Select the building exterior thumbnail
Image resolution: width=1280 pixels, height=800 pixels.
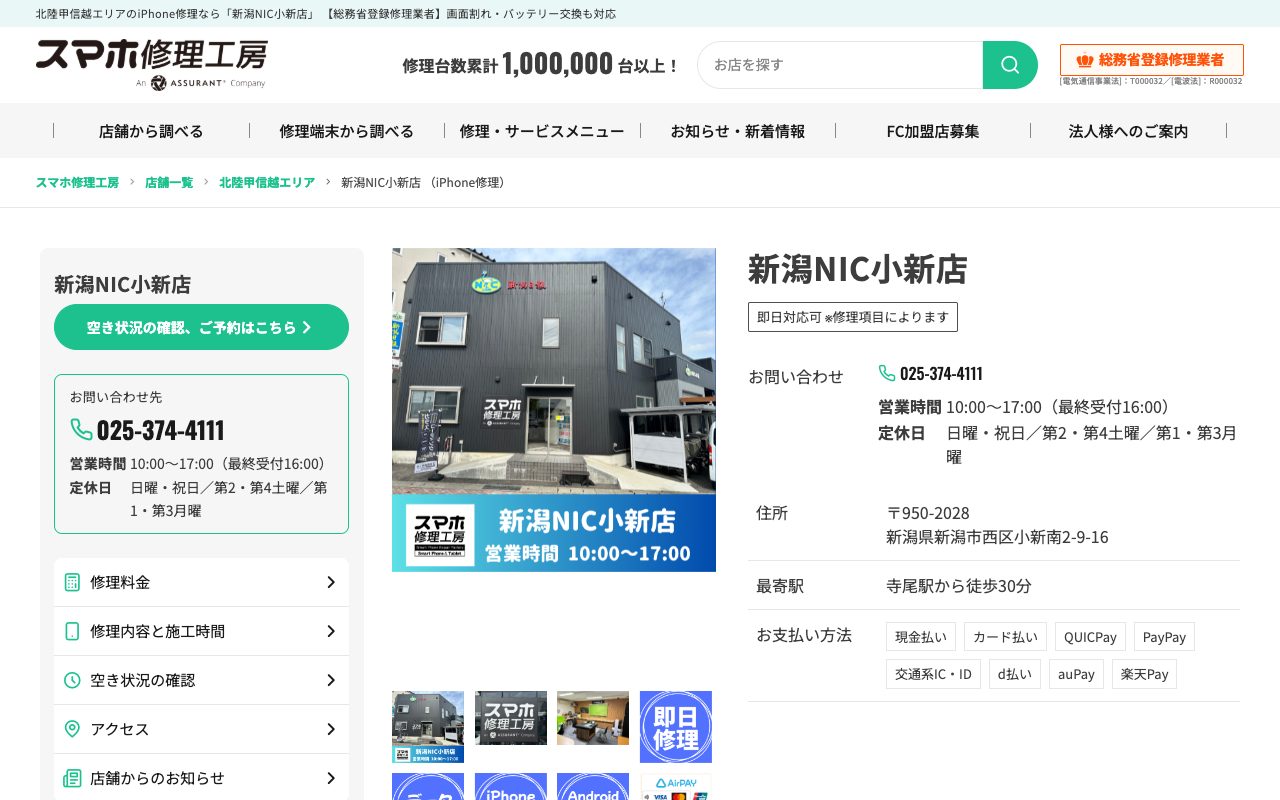[x=428, y=727]
